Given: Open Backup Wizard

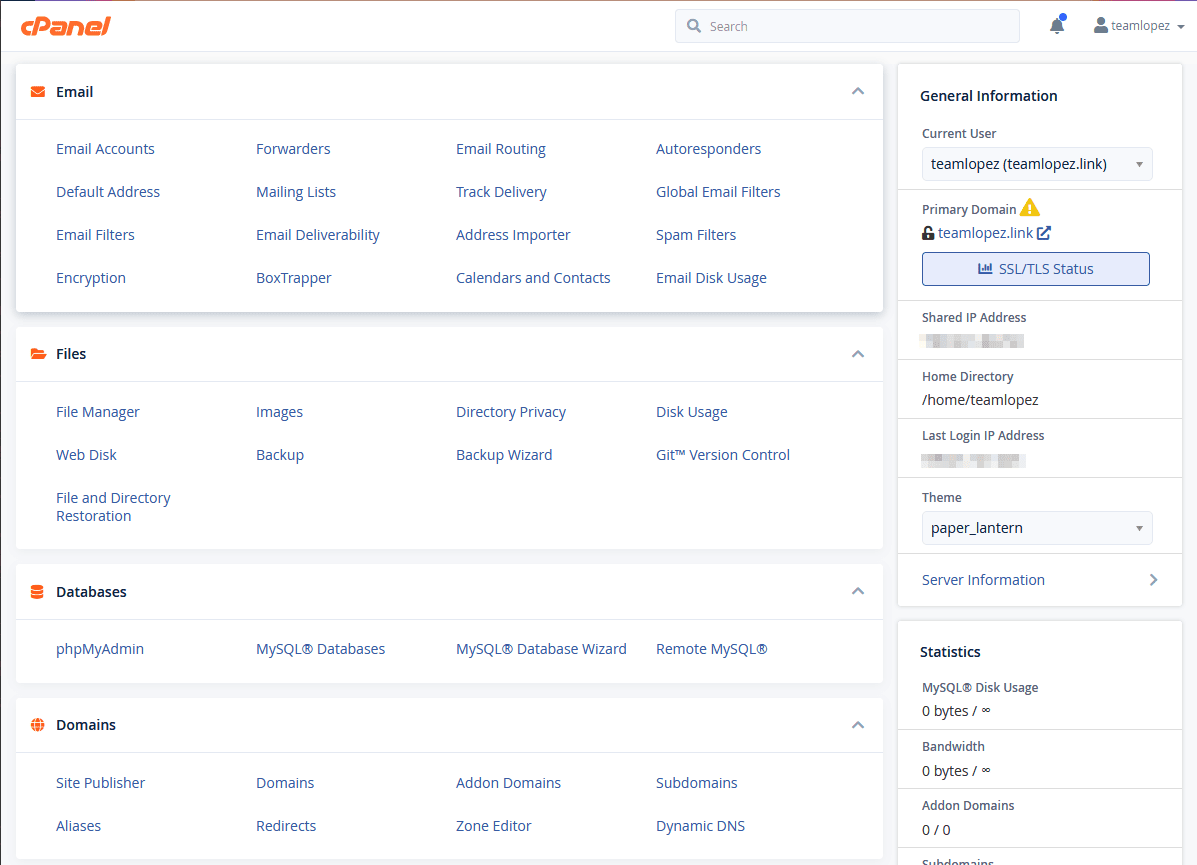Looking at the screenshot, I should click(504, 455).
